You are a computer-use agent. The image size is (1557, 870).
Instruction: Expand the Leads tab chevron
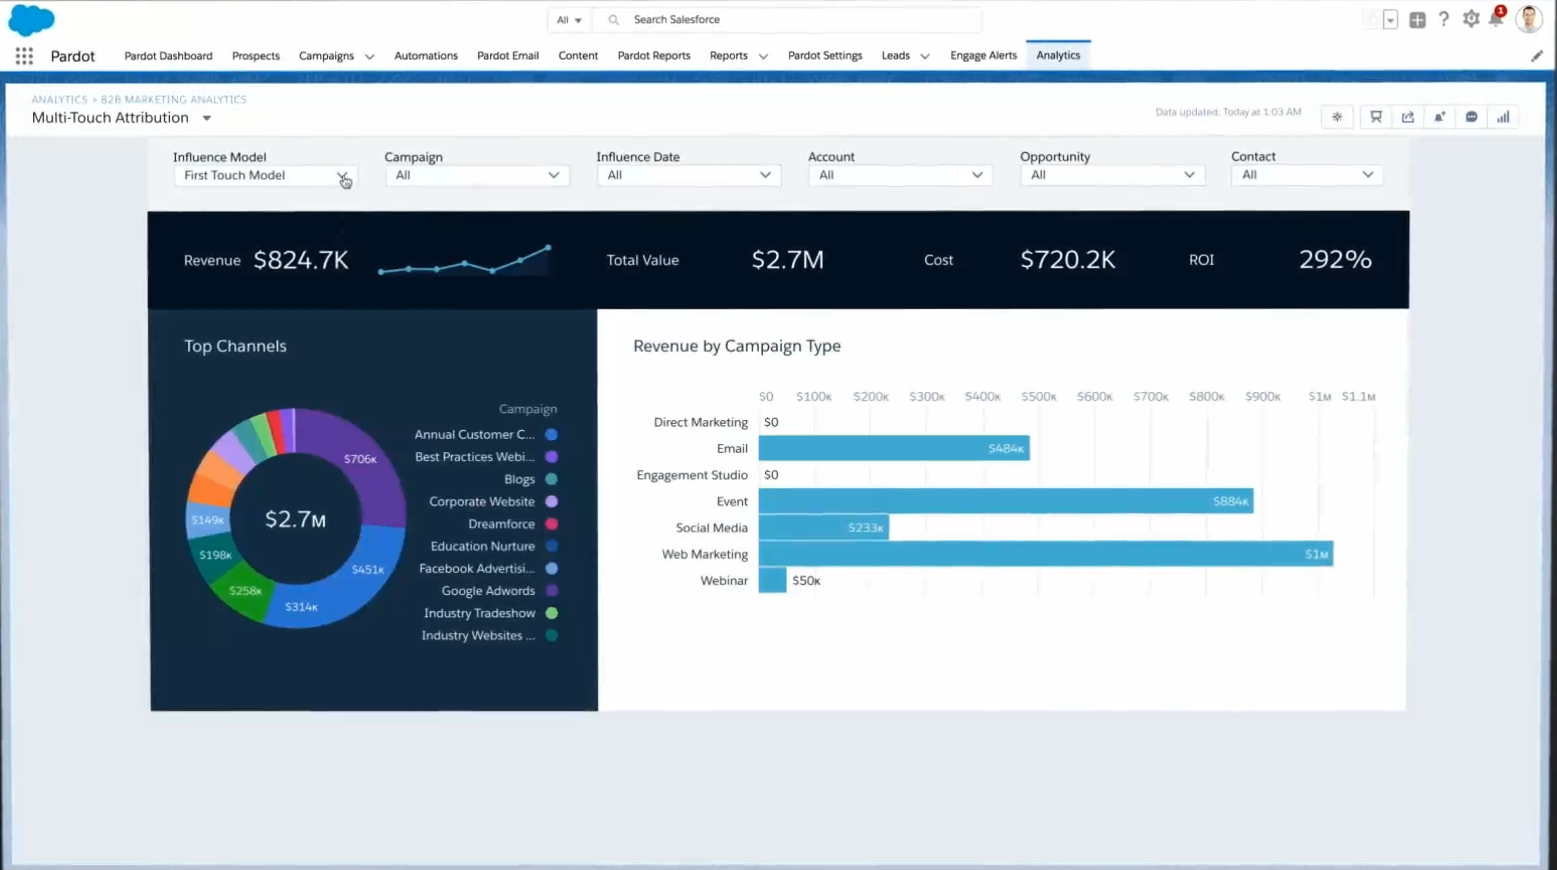[x=925, y=57]
